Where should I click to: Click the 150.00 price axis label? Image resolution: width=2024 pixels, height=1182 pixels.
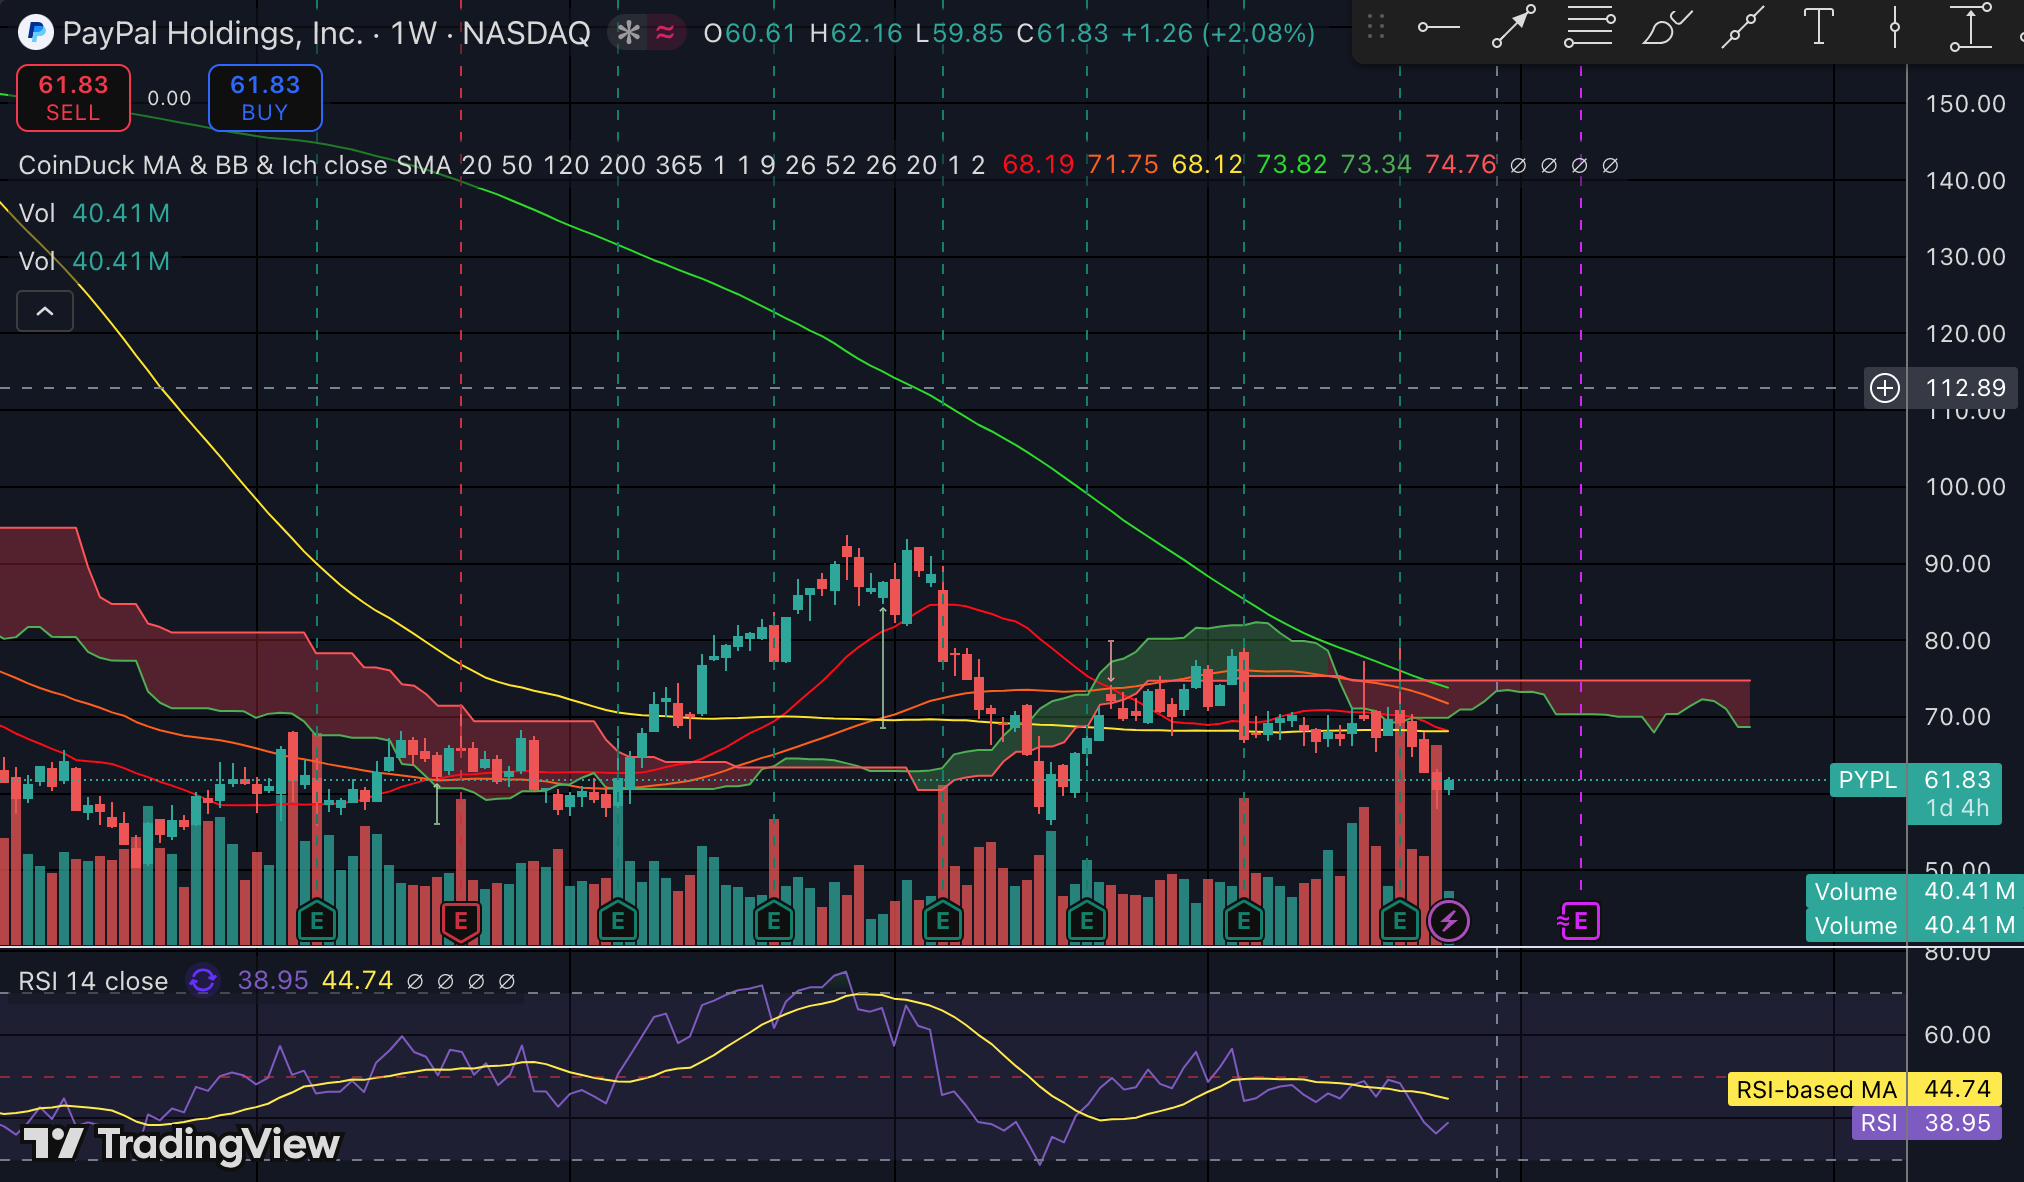1965,104
